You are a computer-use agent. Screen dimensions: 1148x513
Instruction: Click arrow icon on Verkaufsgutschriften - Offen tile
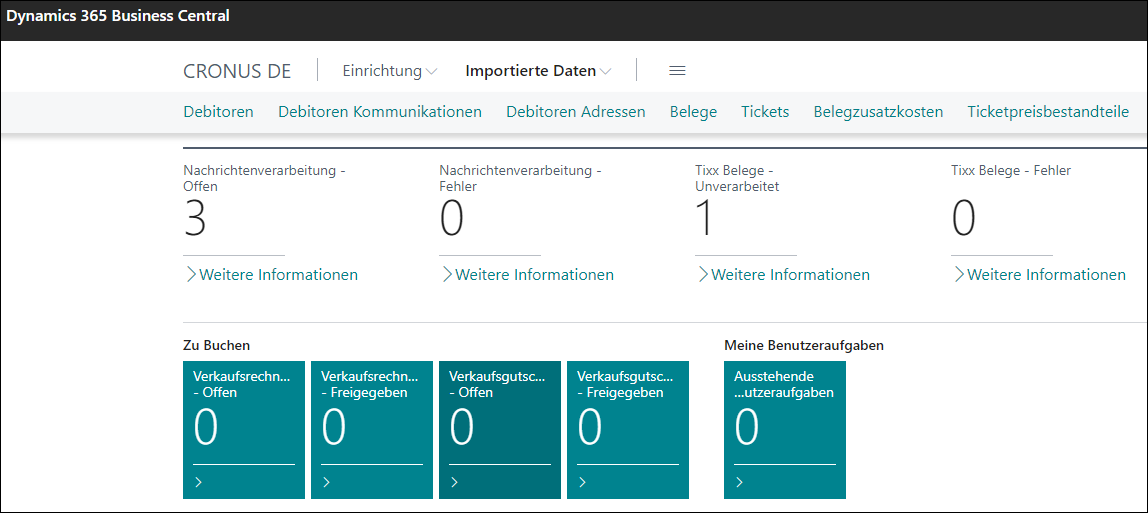pyautogui.click(x=455, y=482)
